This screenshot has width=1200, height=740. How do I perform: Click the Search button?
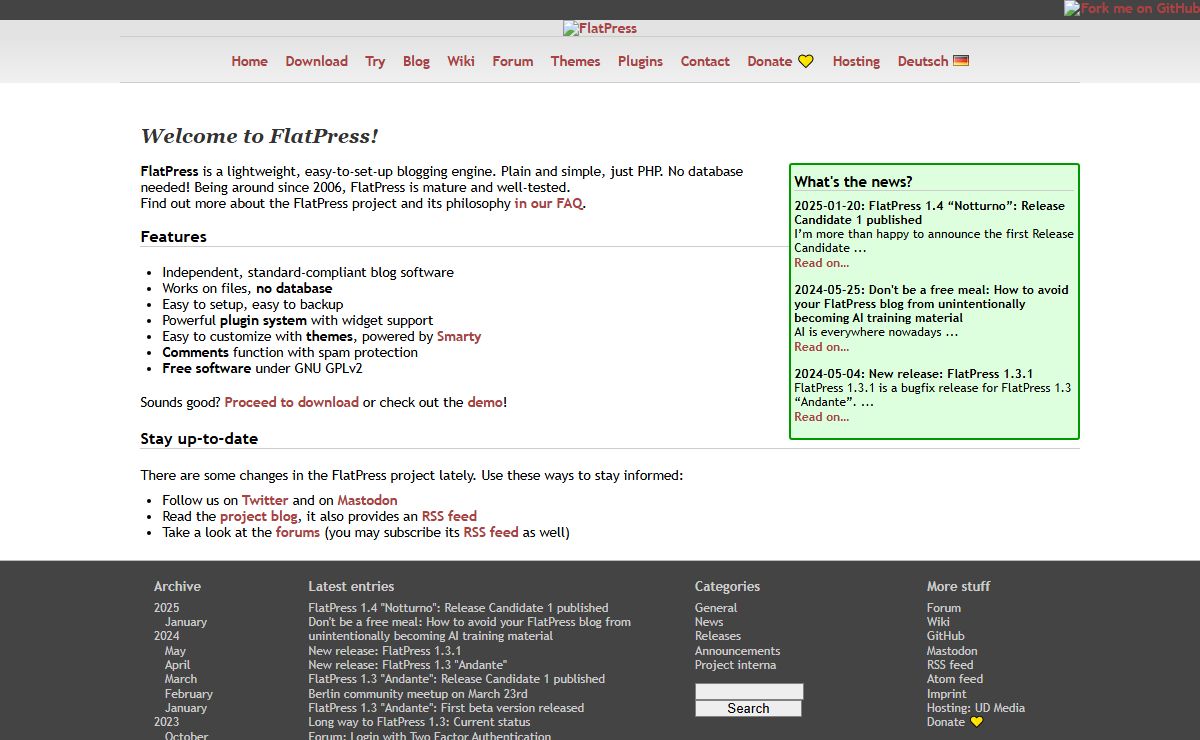749,708
